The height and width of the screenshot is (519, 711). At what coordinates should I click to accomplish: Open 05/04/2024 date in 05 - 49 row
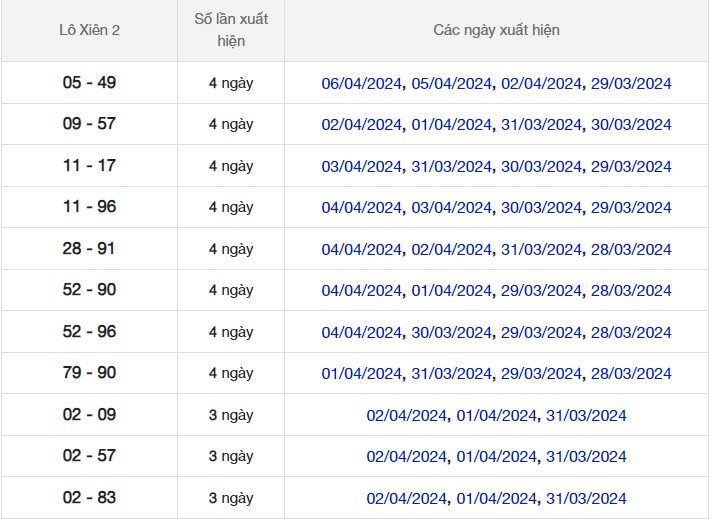[452, 84]
